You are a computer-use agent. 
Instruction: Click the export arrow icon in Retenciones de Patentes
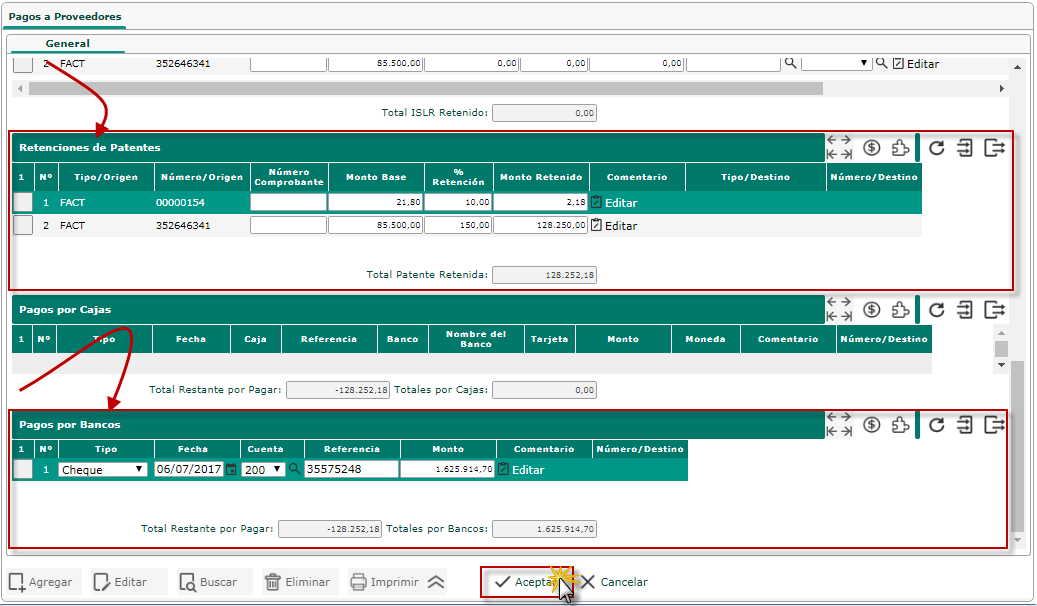coord(994,148)
